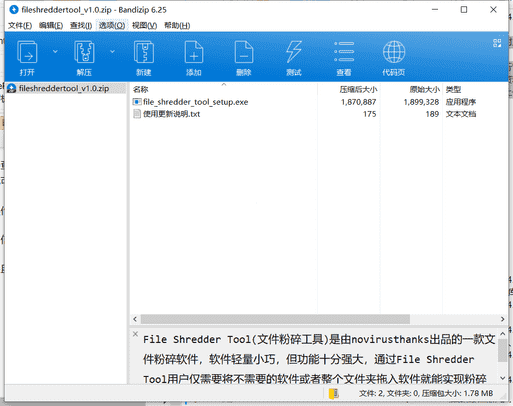
Task: Click the archive icon in status bar
Action: tap(334, 393)
